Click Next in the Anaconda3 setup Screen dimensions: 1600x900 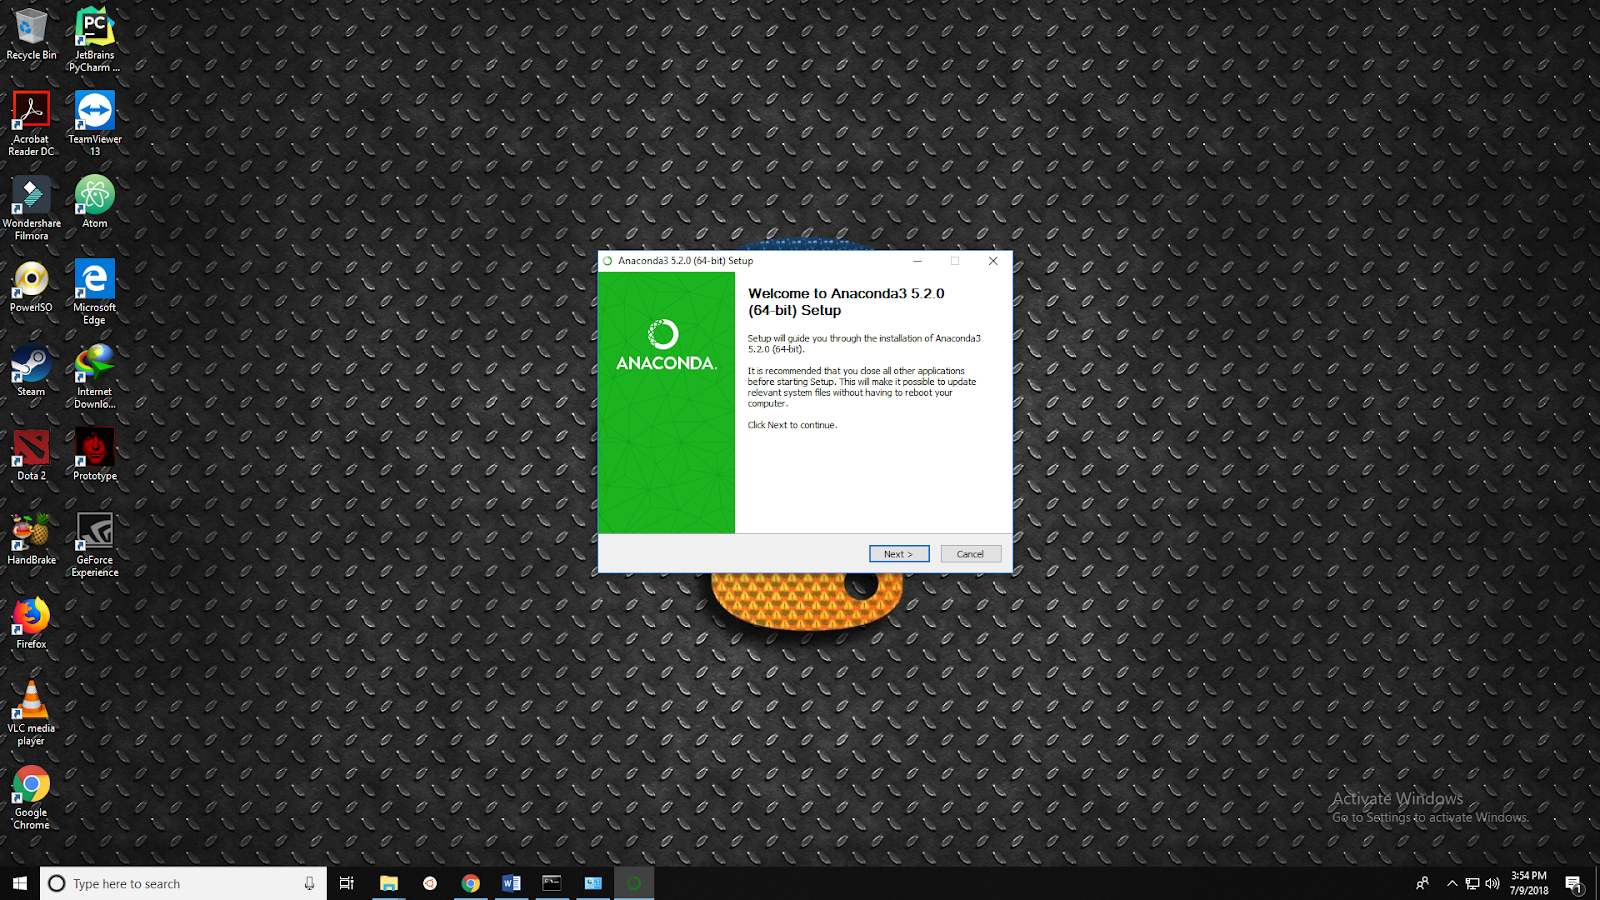point(898,554)
